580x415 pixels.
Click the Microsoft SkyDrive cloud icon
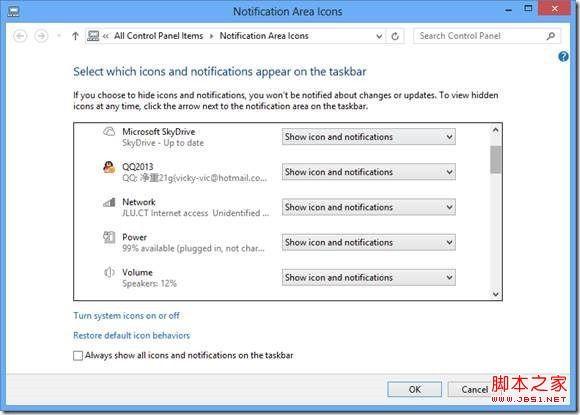(x=109, y=132)
